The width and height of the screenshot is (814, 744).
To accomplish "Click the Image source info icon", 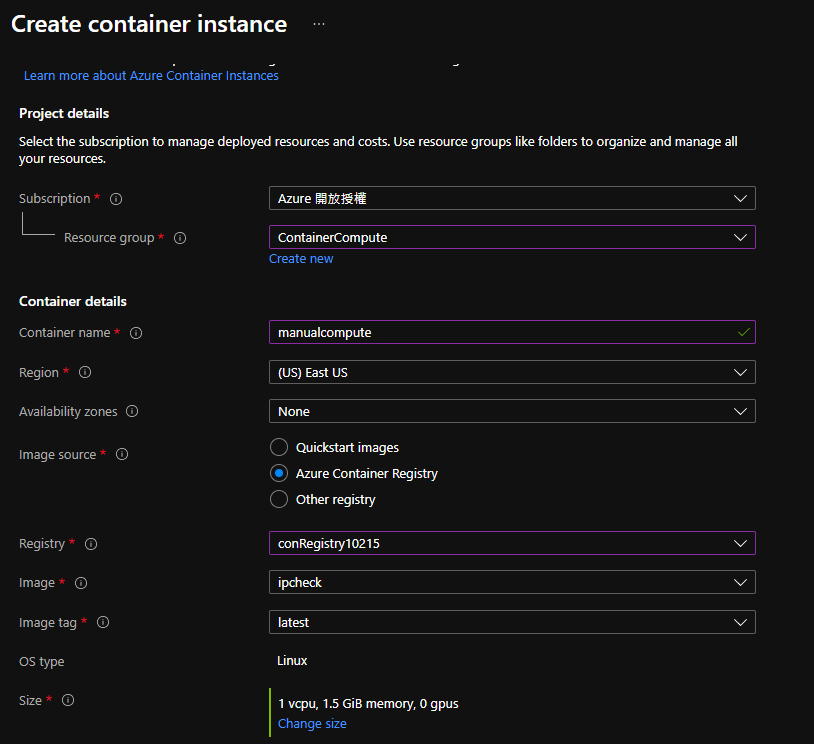I will (122, 455).
